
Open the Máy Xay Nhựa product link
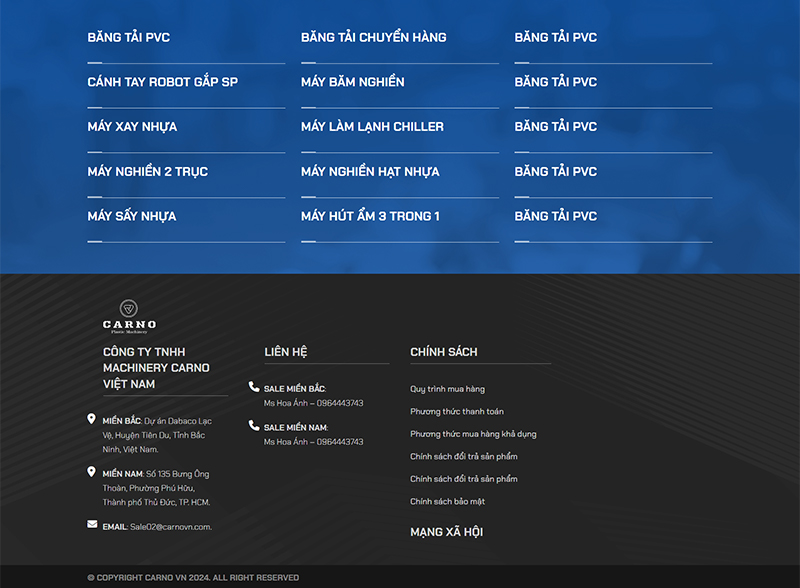132,127
